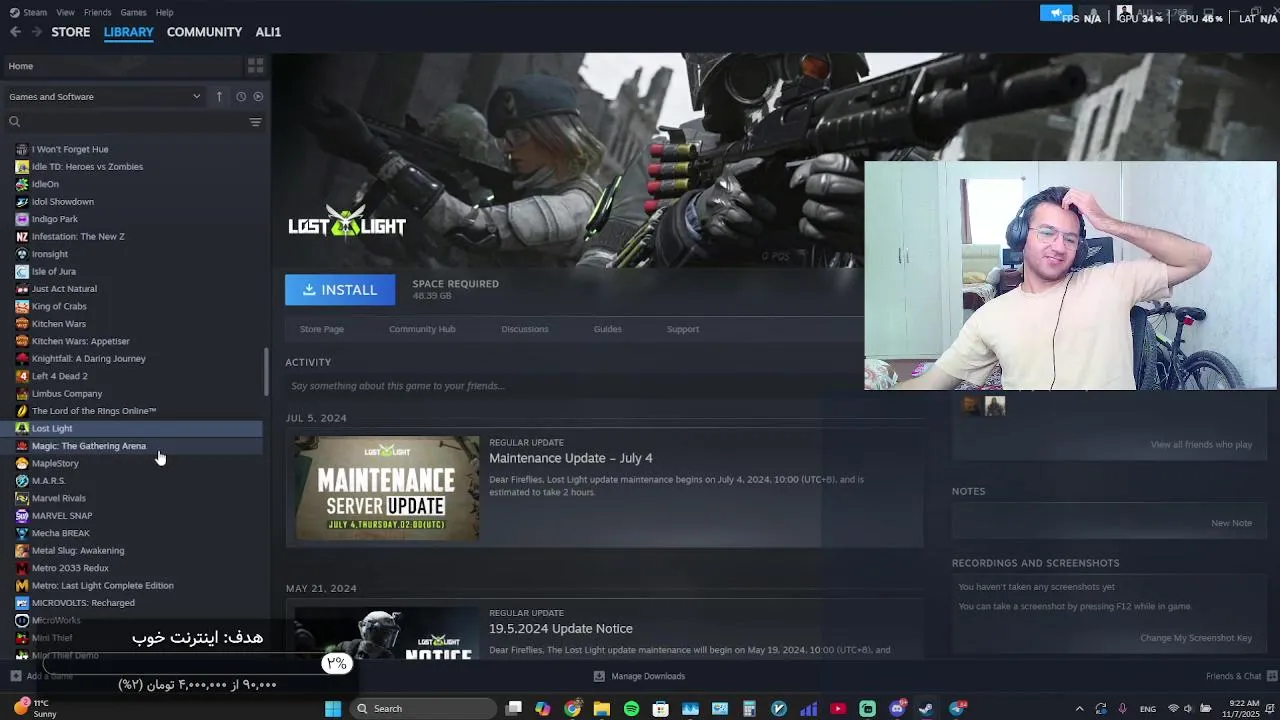This screenshot has height=720, width=1280.
Task: Open the Windows Start menu
Action: [333, 709]
